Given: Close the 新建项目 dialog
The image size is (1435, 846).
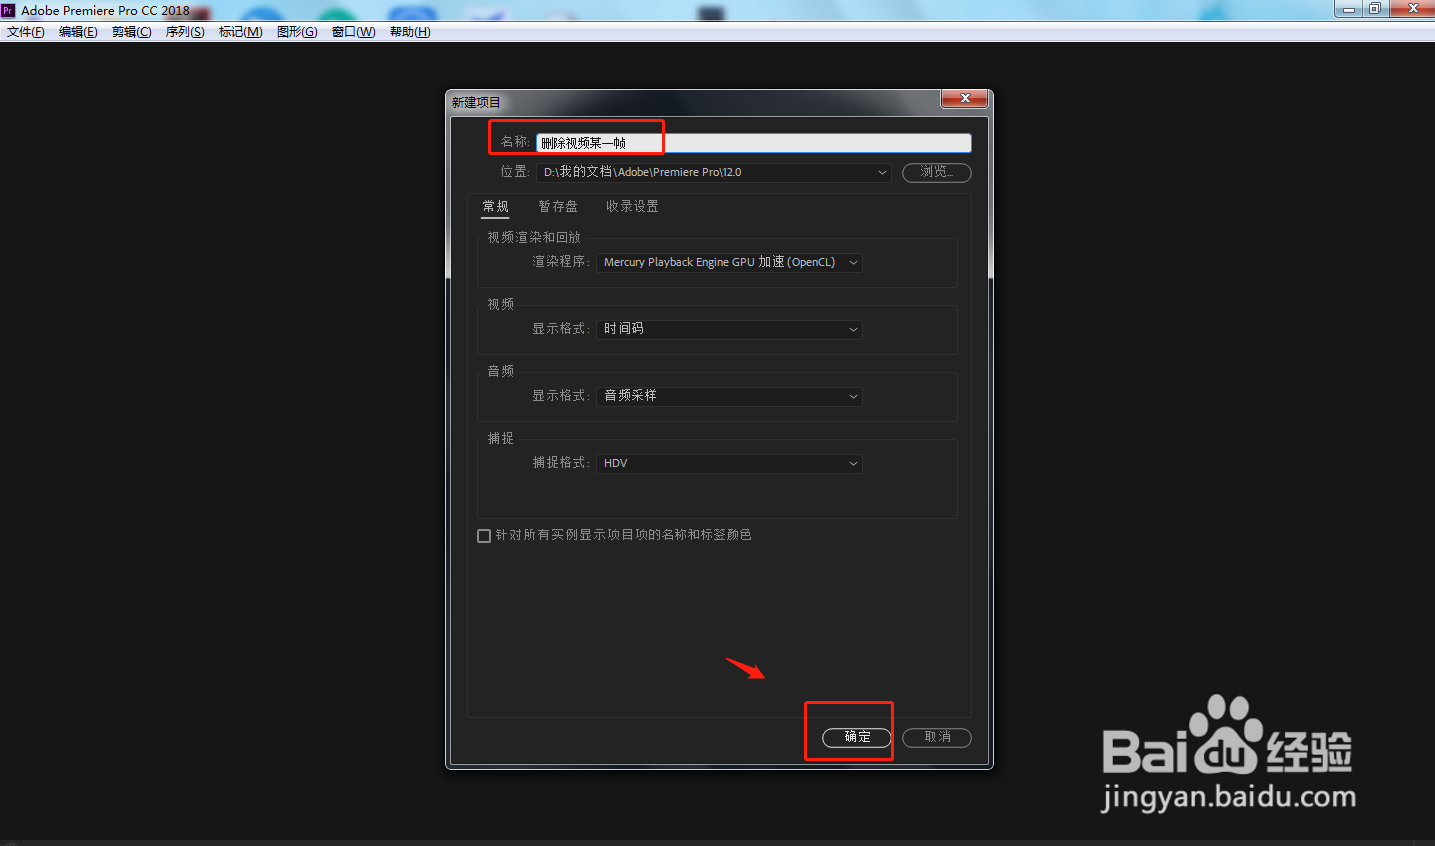Looking at the screenshot, I should coord(965,98).
